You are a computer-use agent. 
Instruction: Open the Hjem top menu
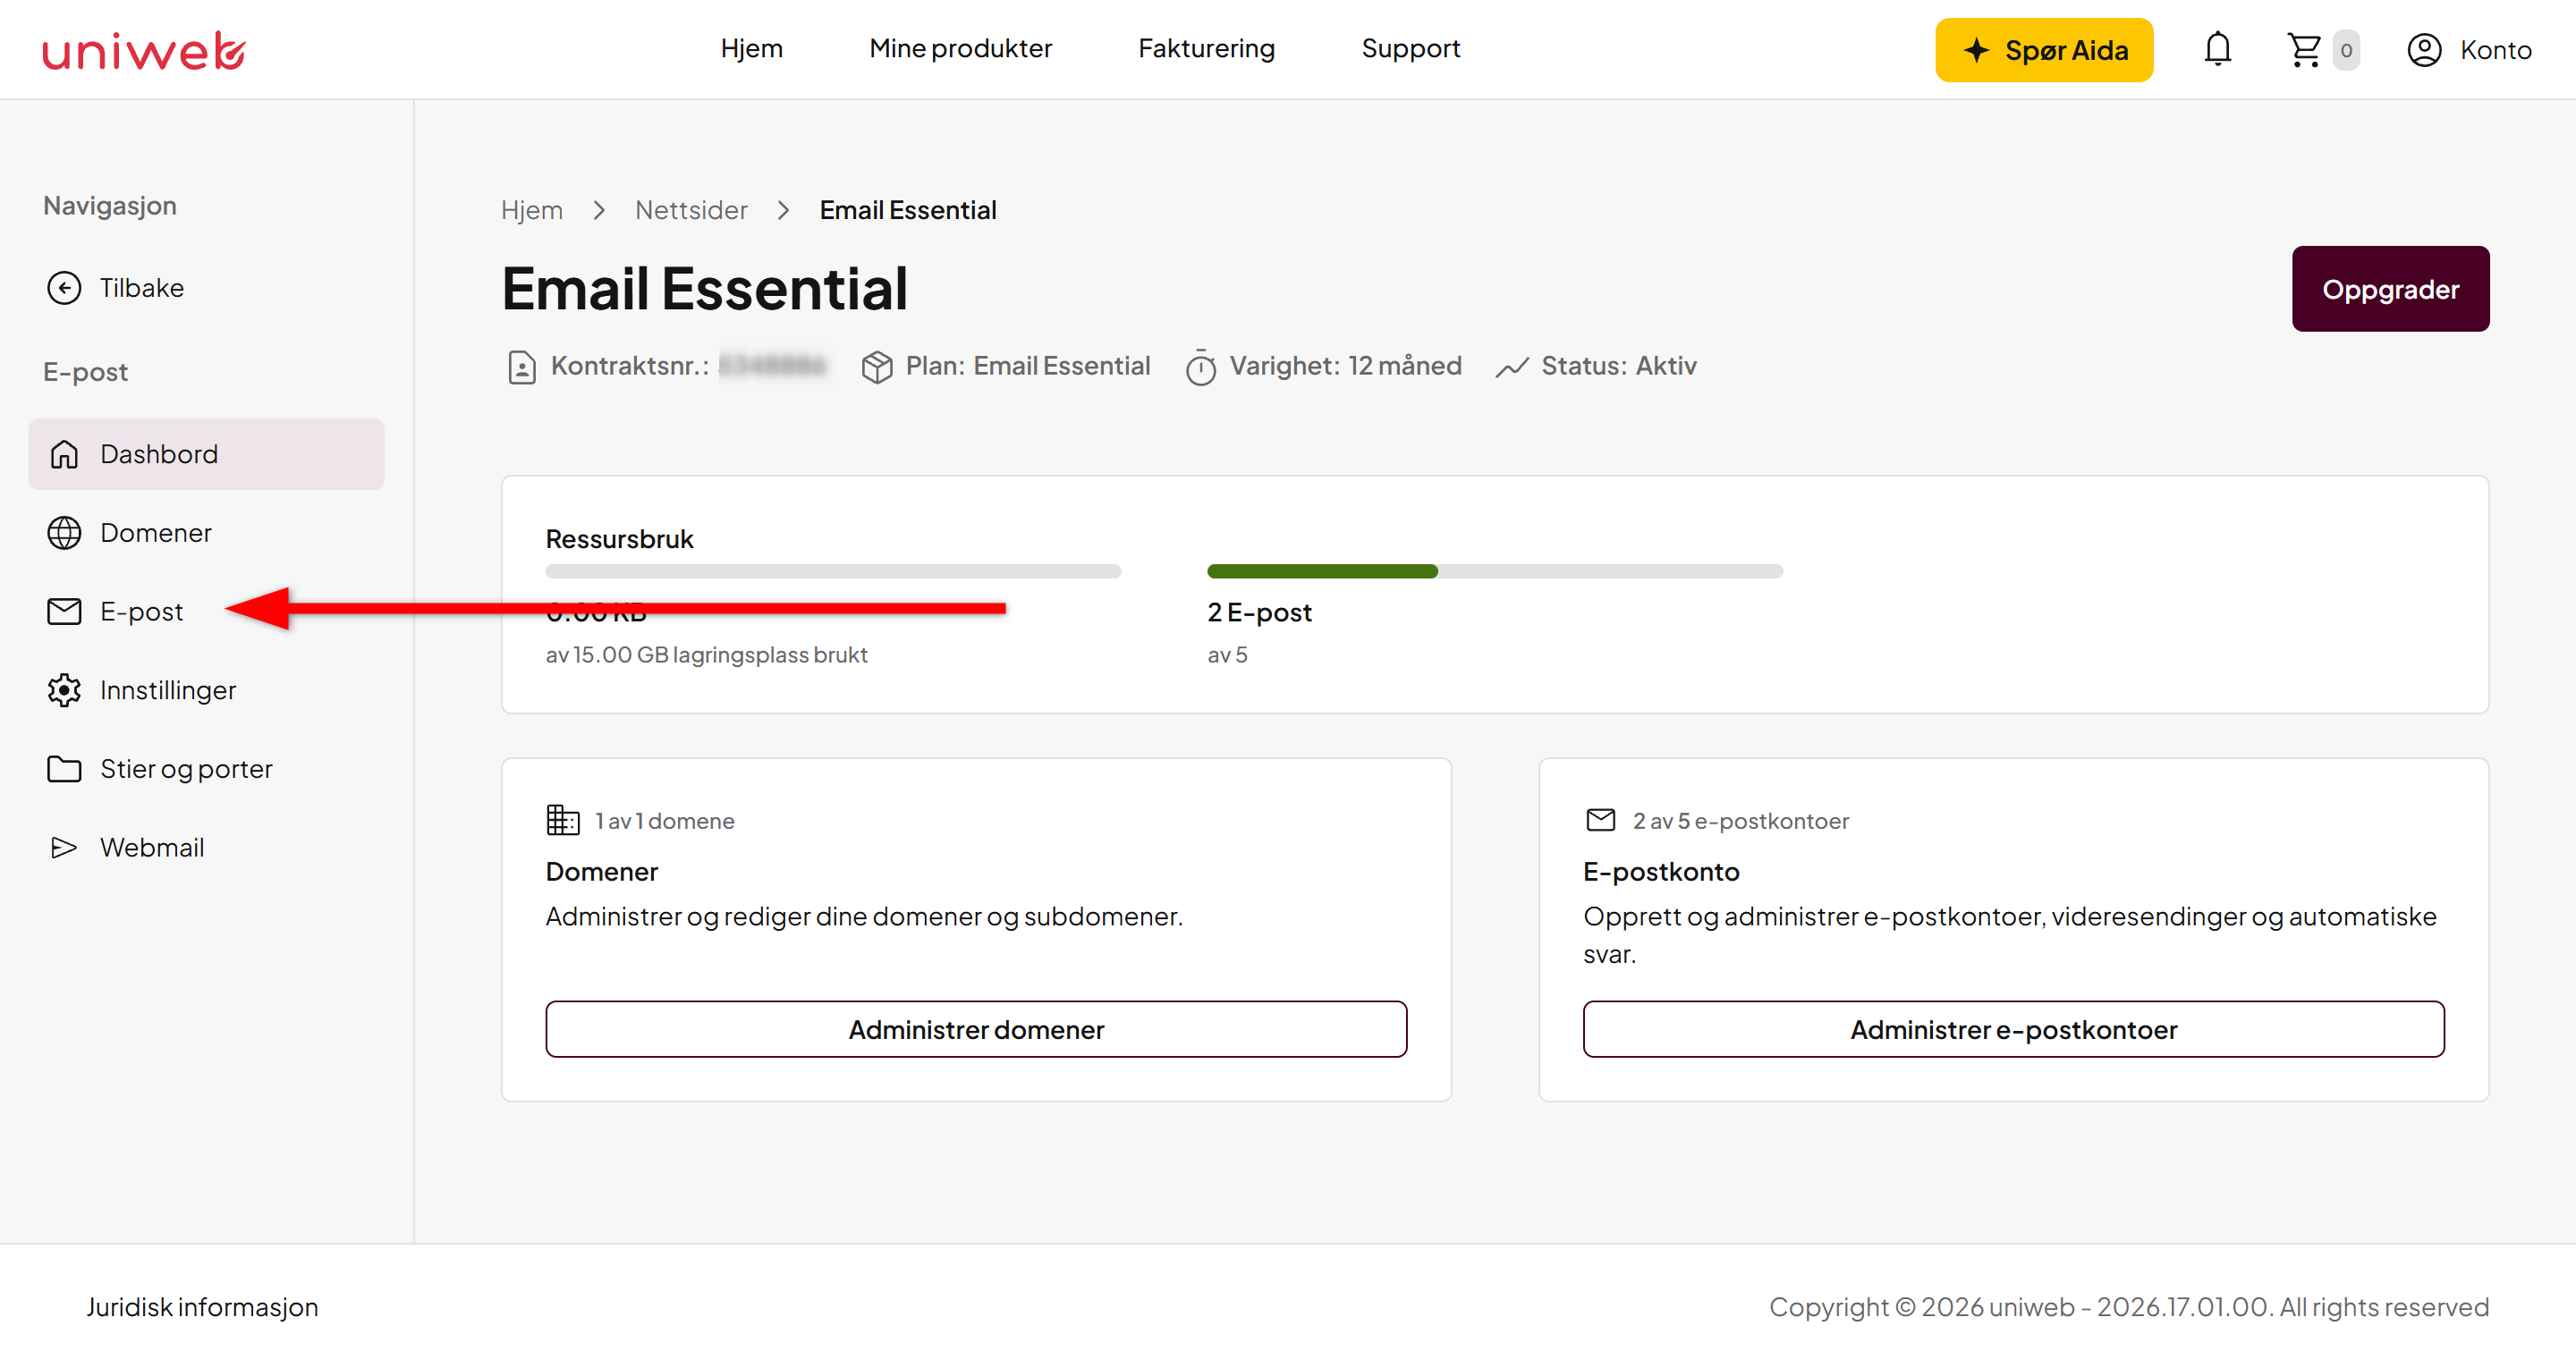pos(751,48)
